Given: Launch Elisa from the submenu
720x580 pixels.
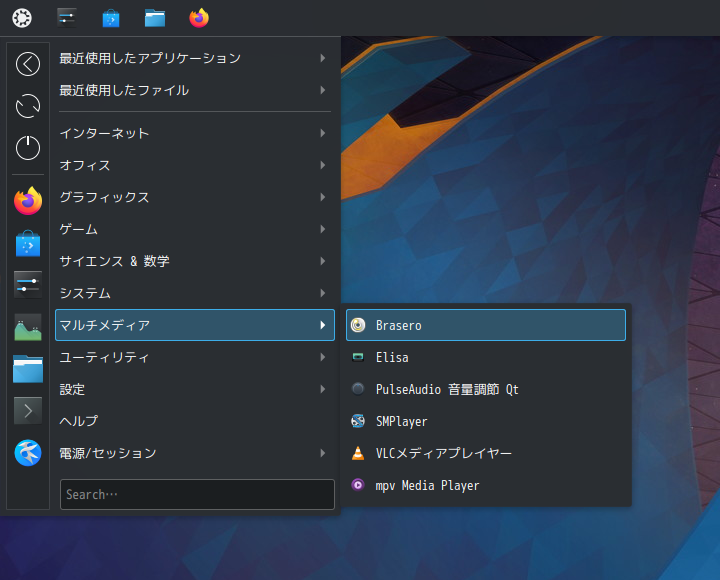Looking at the screenshot, I should point(486,357).
